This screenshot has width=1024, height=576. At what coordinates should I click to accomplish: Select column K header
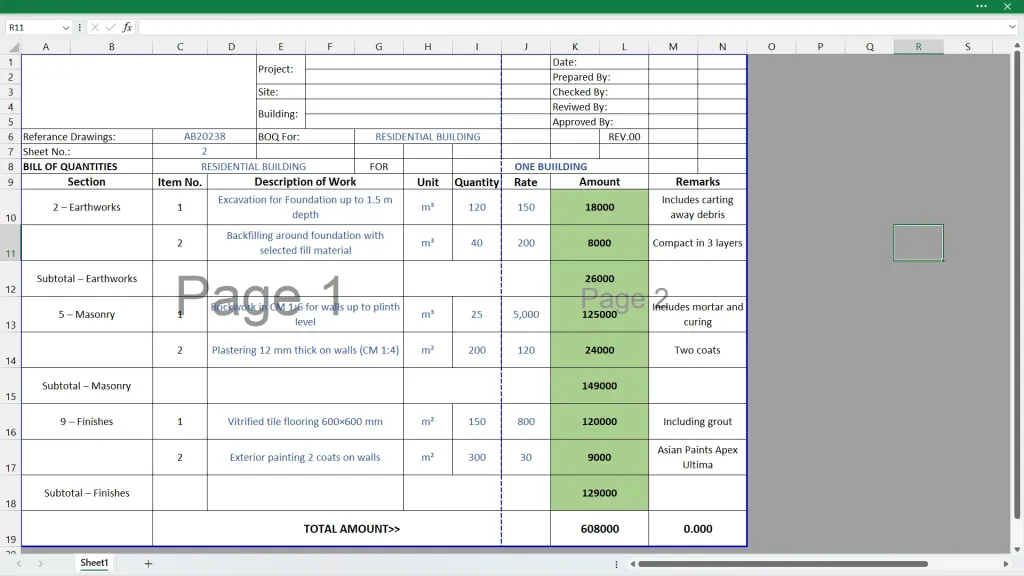tap(575, 47)
